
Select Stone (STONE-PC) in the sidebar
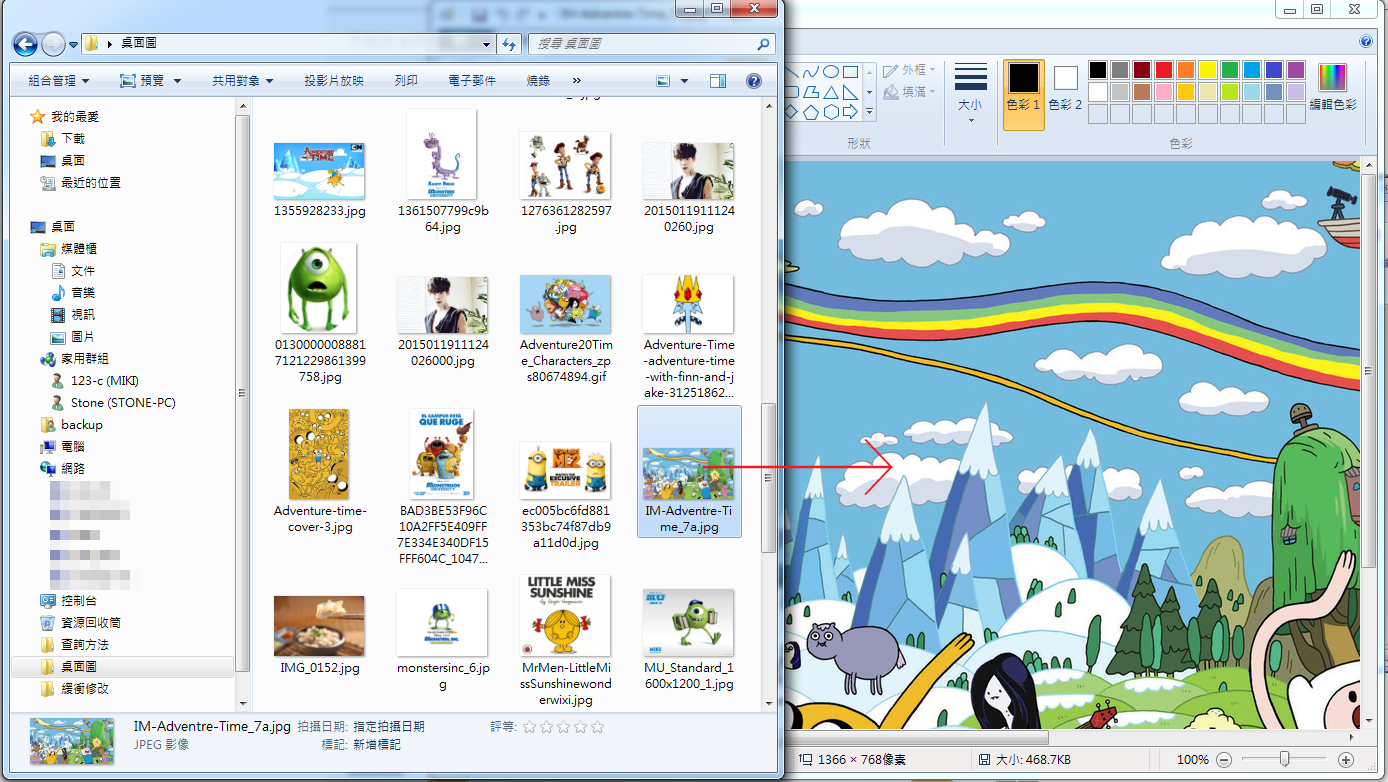point(123,402)
